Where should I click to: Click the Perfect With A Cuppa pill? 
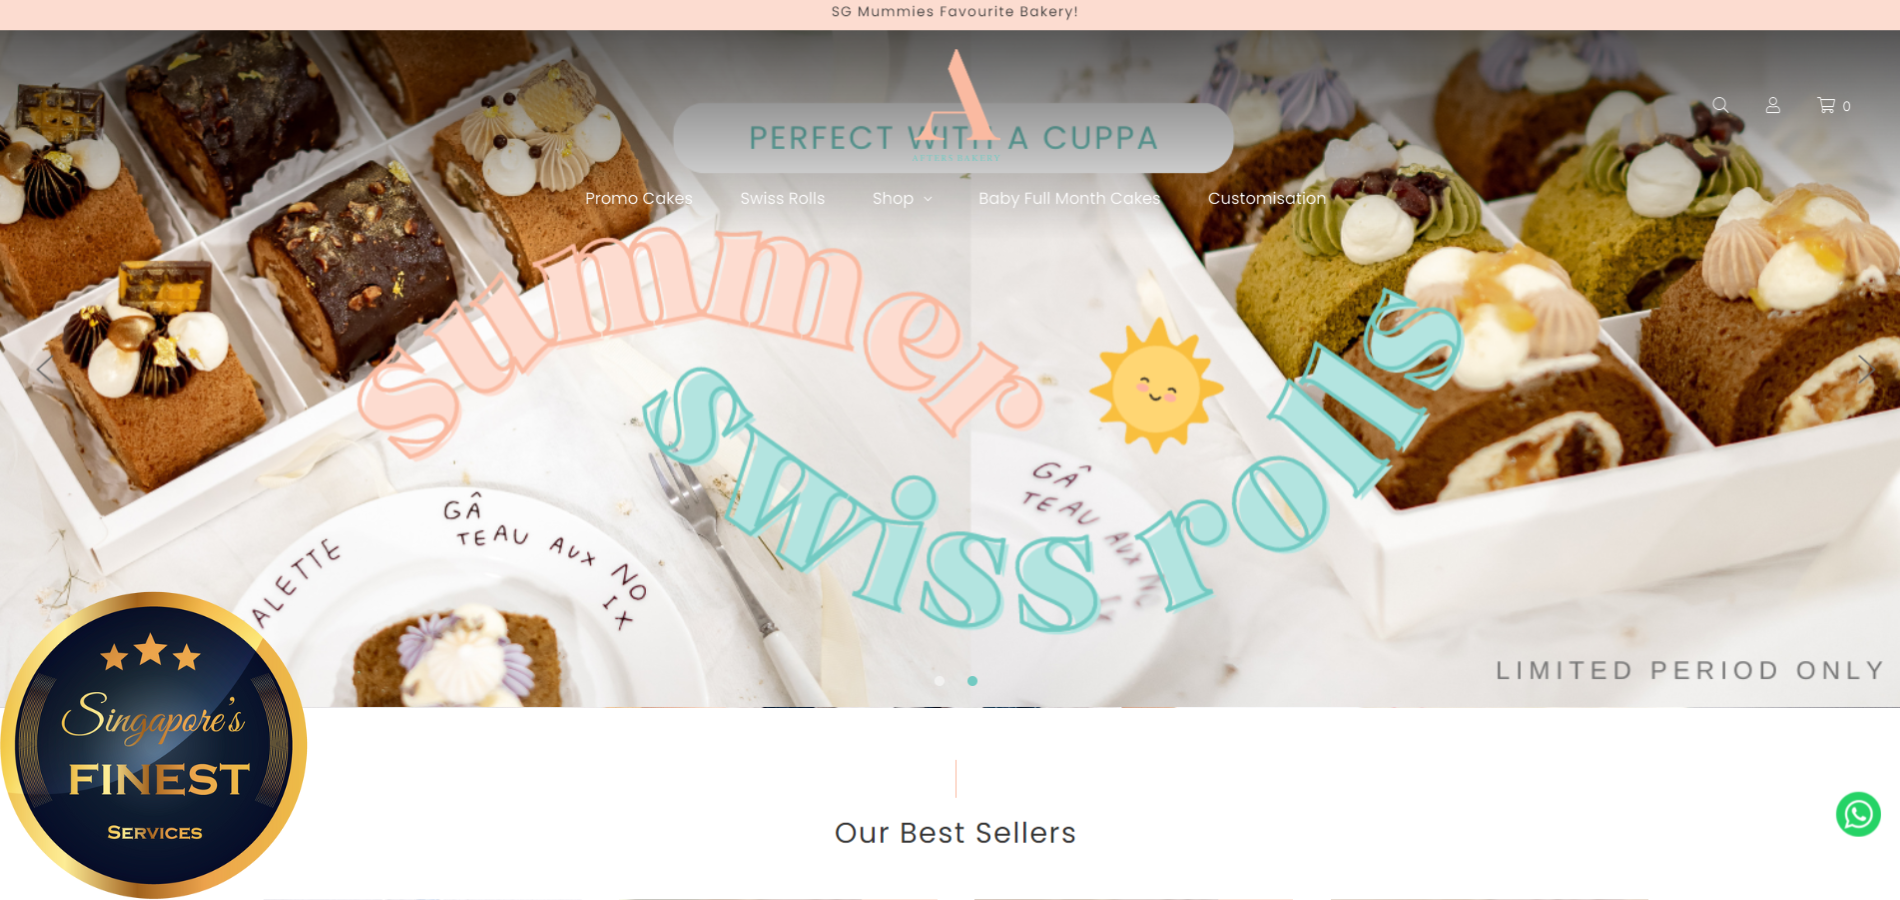tap(953, 138)
